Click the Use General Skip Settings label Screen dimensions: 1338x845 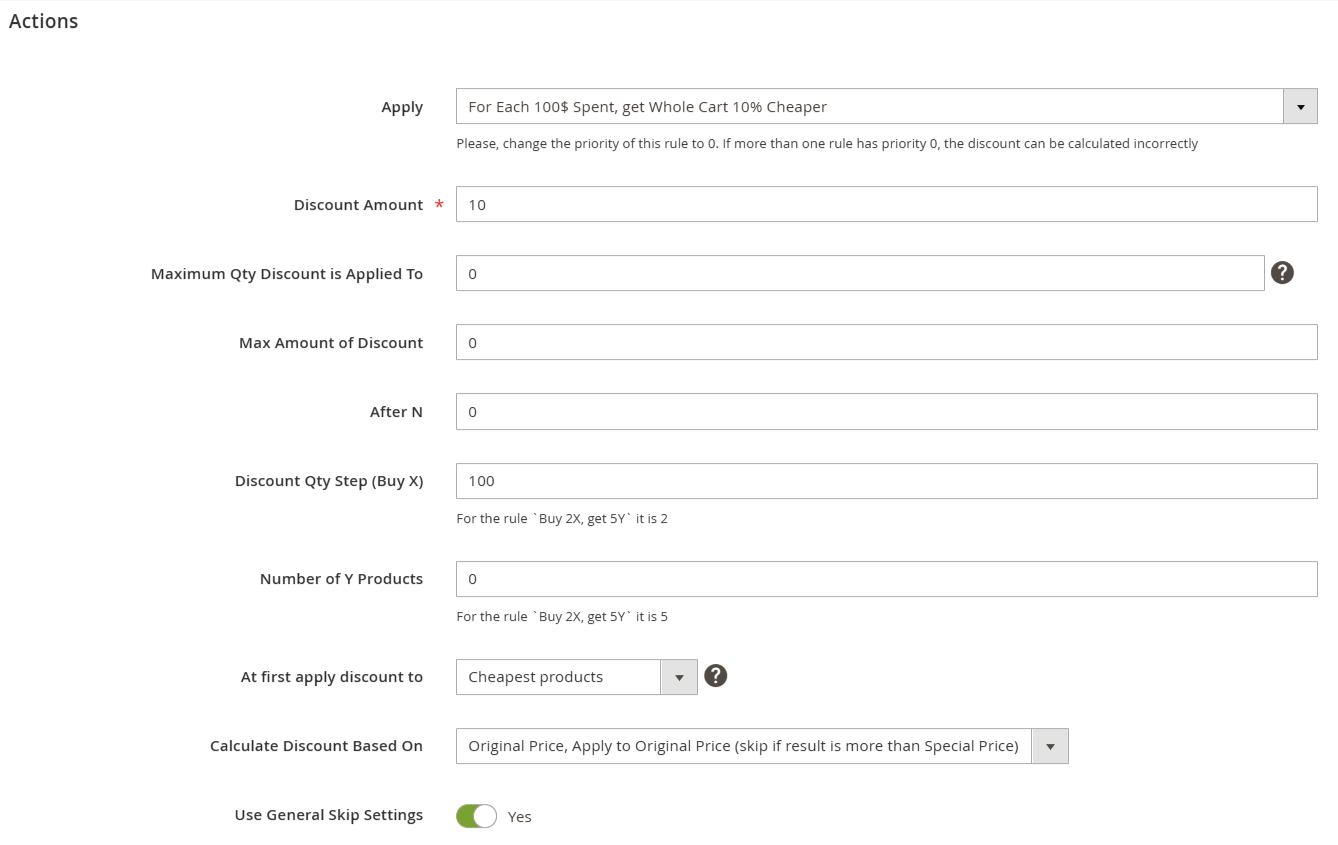coord(329,815)
